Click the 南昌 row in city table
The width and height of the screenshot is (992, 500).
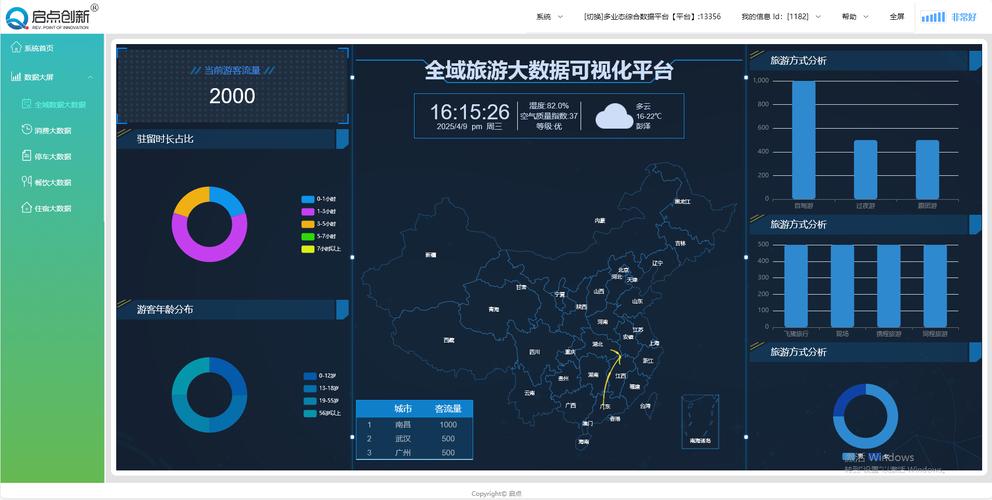point(414,425)
